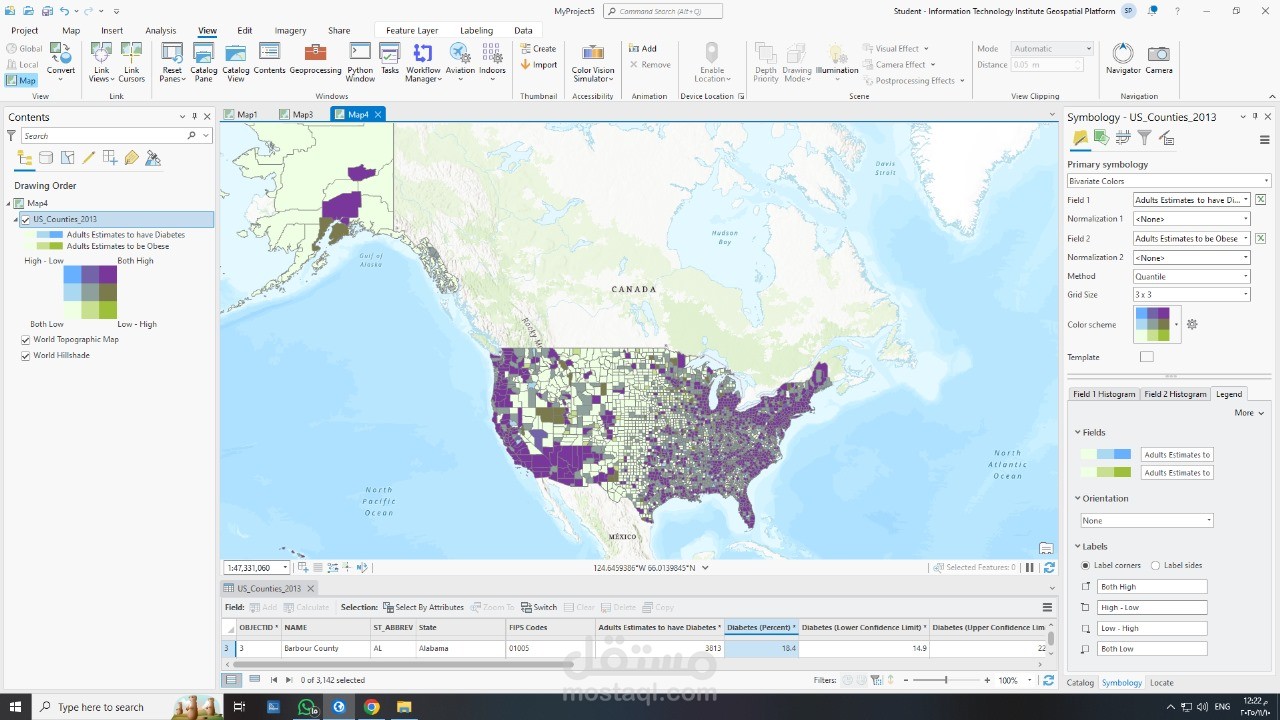This screenshot has height=720, width=1280.
Task: Open the Catalog View tool
Action: 236,61
